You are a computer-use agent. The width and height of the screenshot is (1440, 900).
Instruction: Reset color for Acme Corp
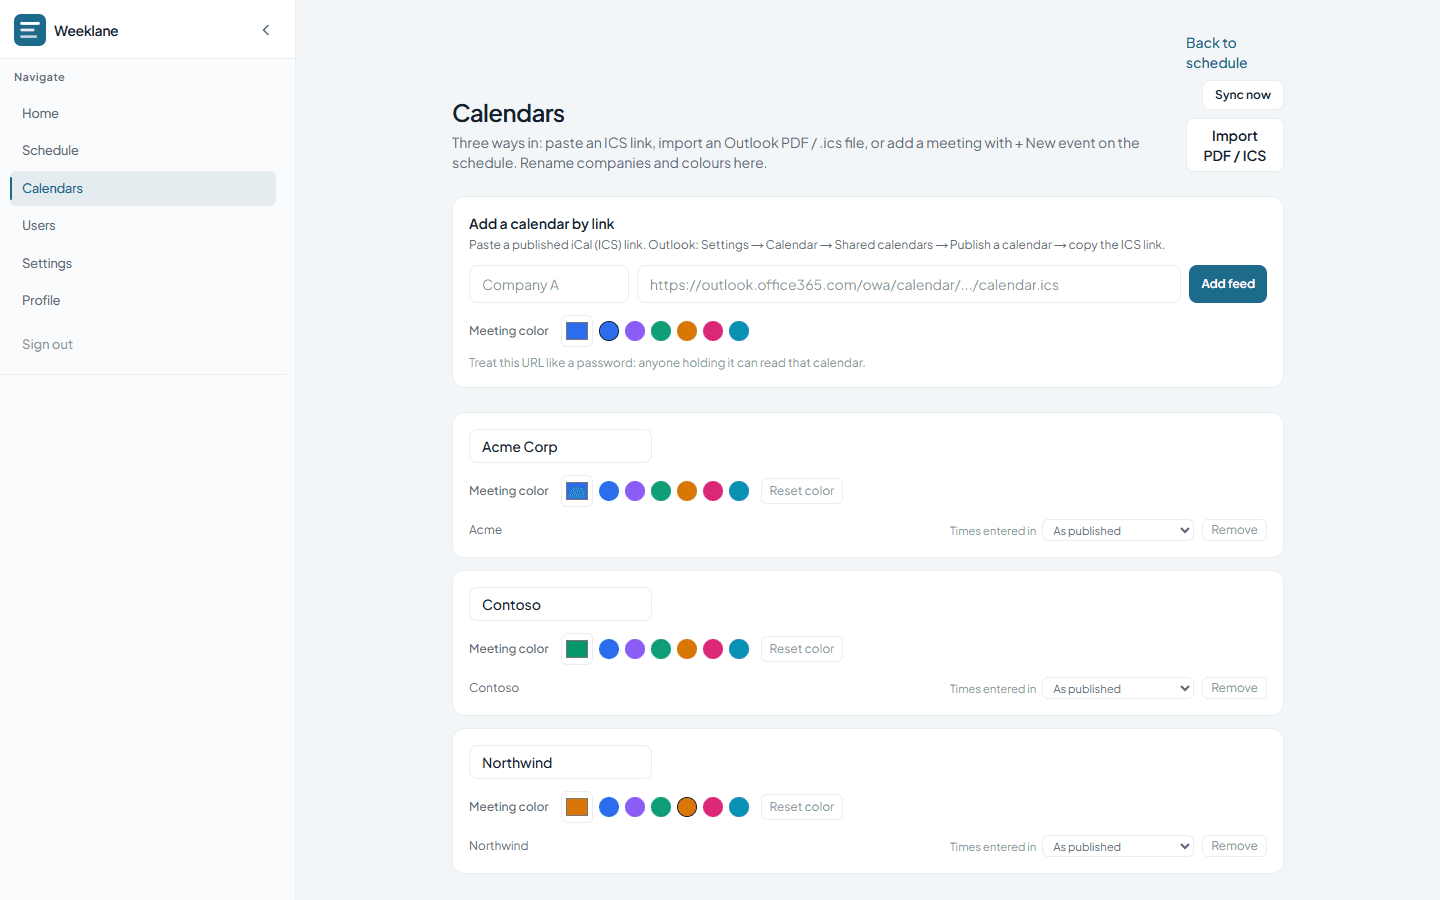[802, 491]
